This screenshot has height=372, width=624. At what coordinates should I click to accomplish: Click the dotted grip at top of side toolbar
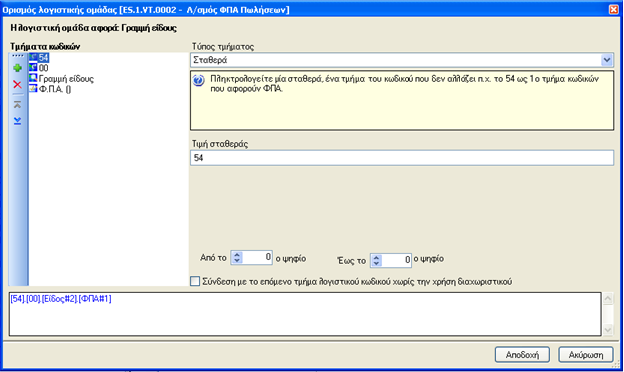click(x=17, y=56)
